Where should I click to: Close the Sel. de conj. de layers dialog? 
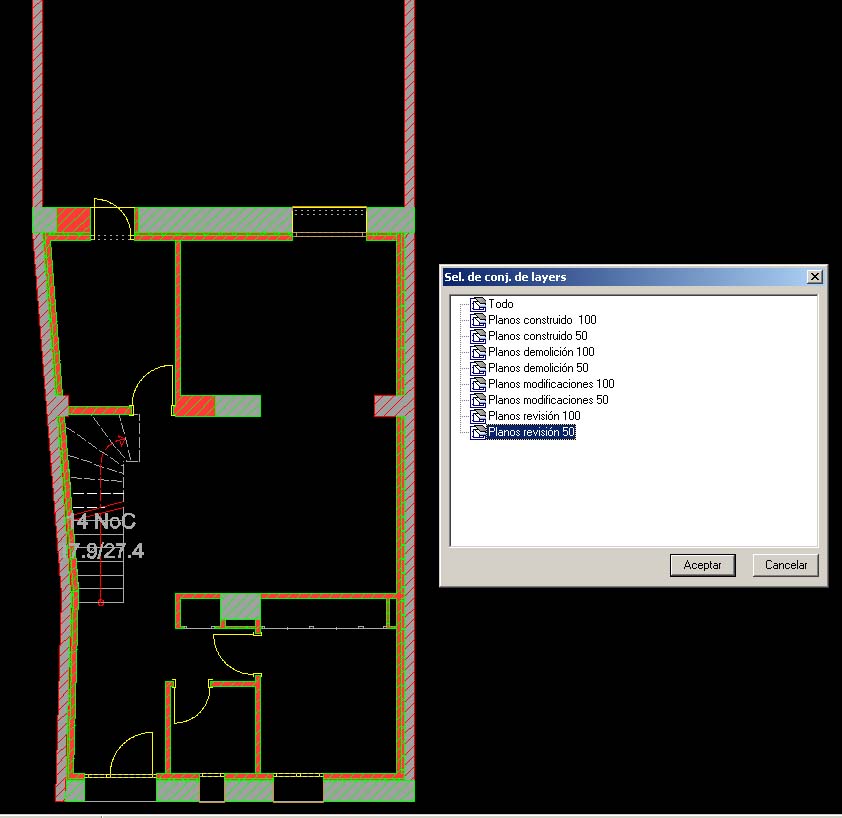pos(815,277)
